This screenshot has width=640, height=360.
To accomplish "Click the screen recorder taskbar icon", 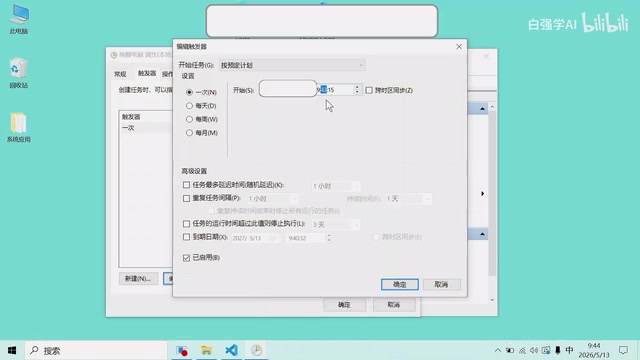I will point(182,351).
